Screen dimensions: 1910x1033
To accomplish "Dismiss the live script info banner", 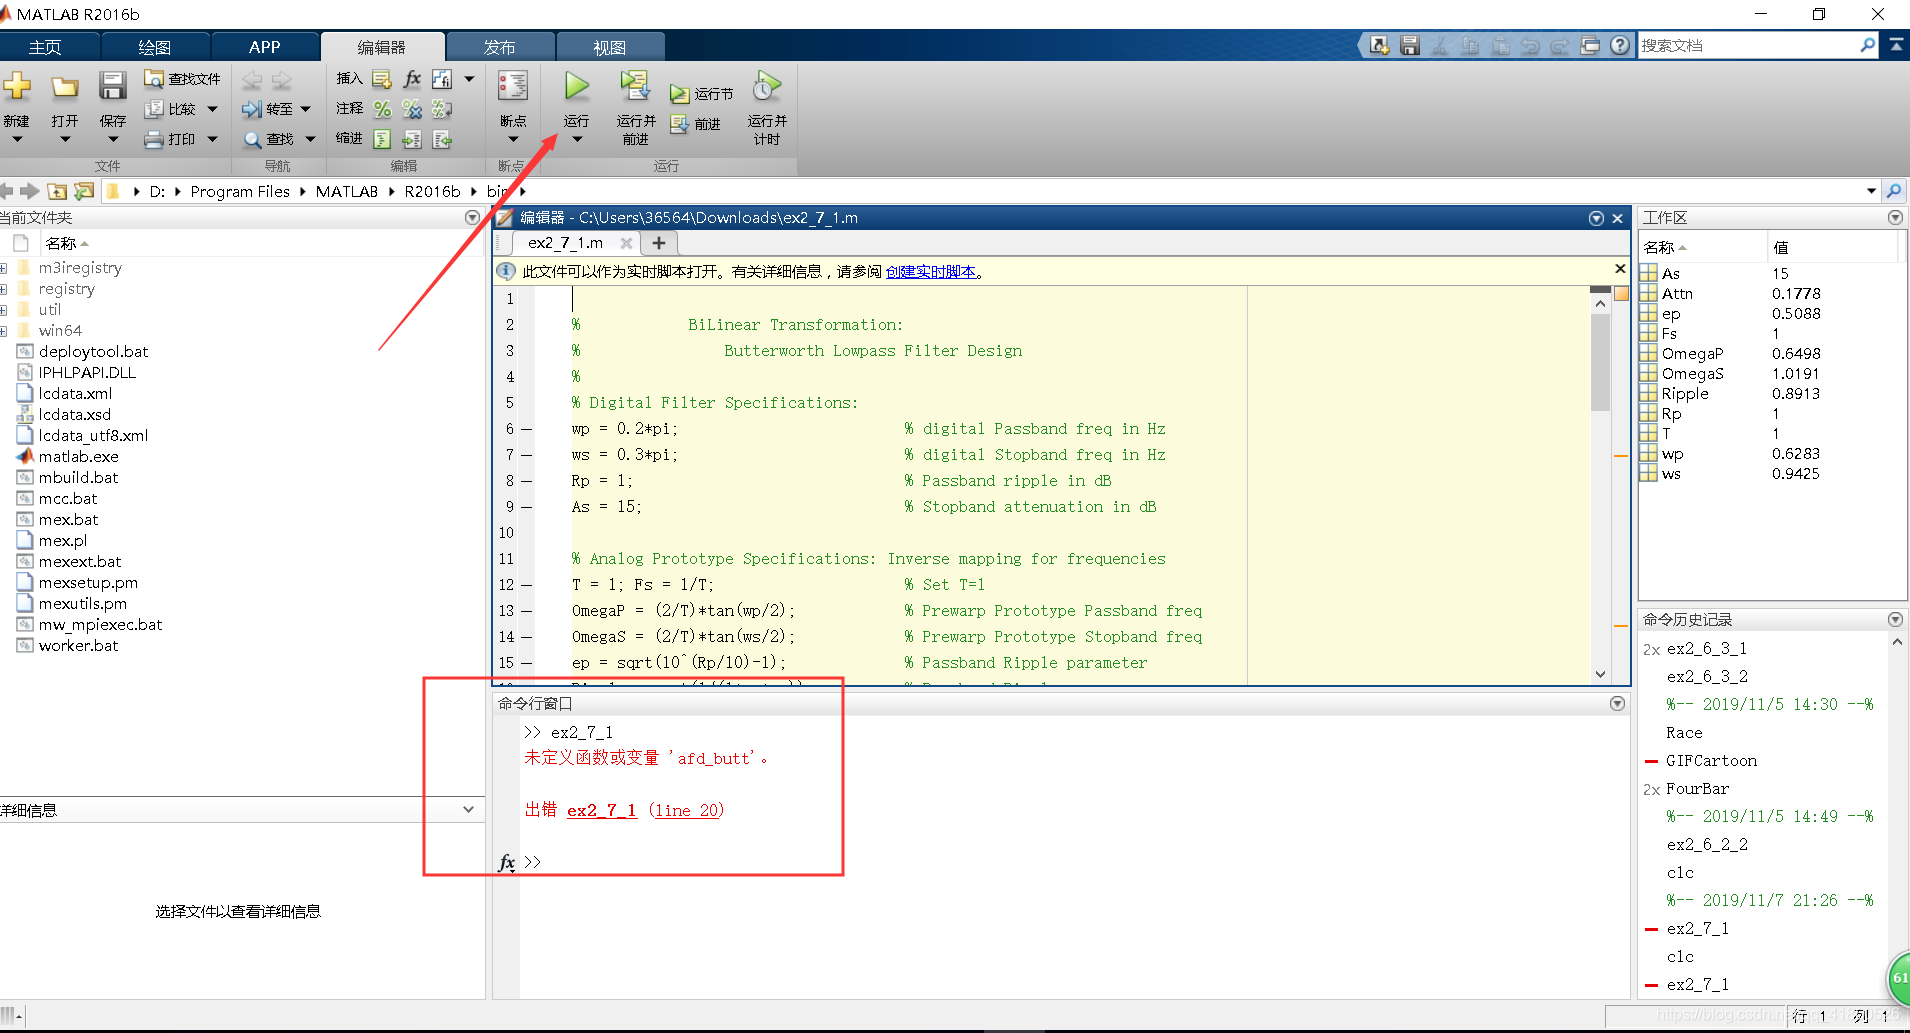I will pyautogui.click(x=1620, y=269).
